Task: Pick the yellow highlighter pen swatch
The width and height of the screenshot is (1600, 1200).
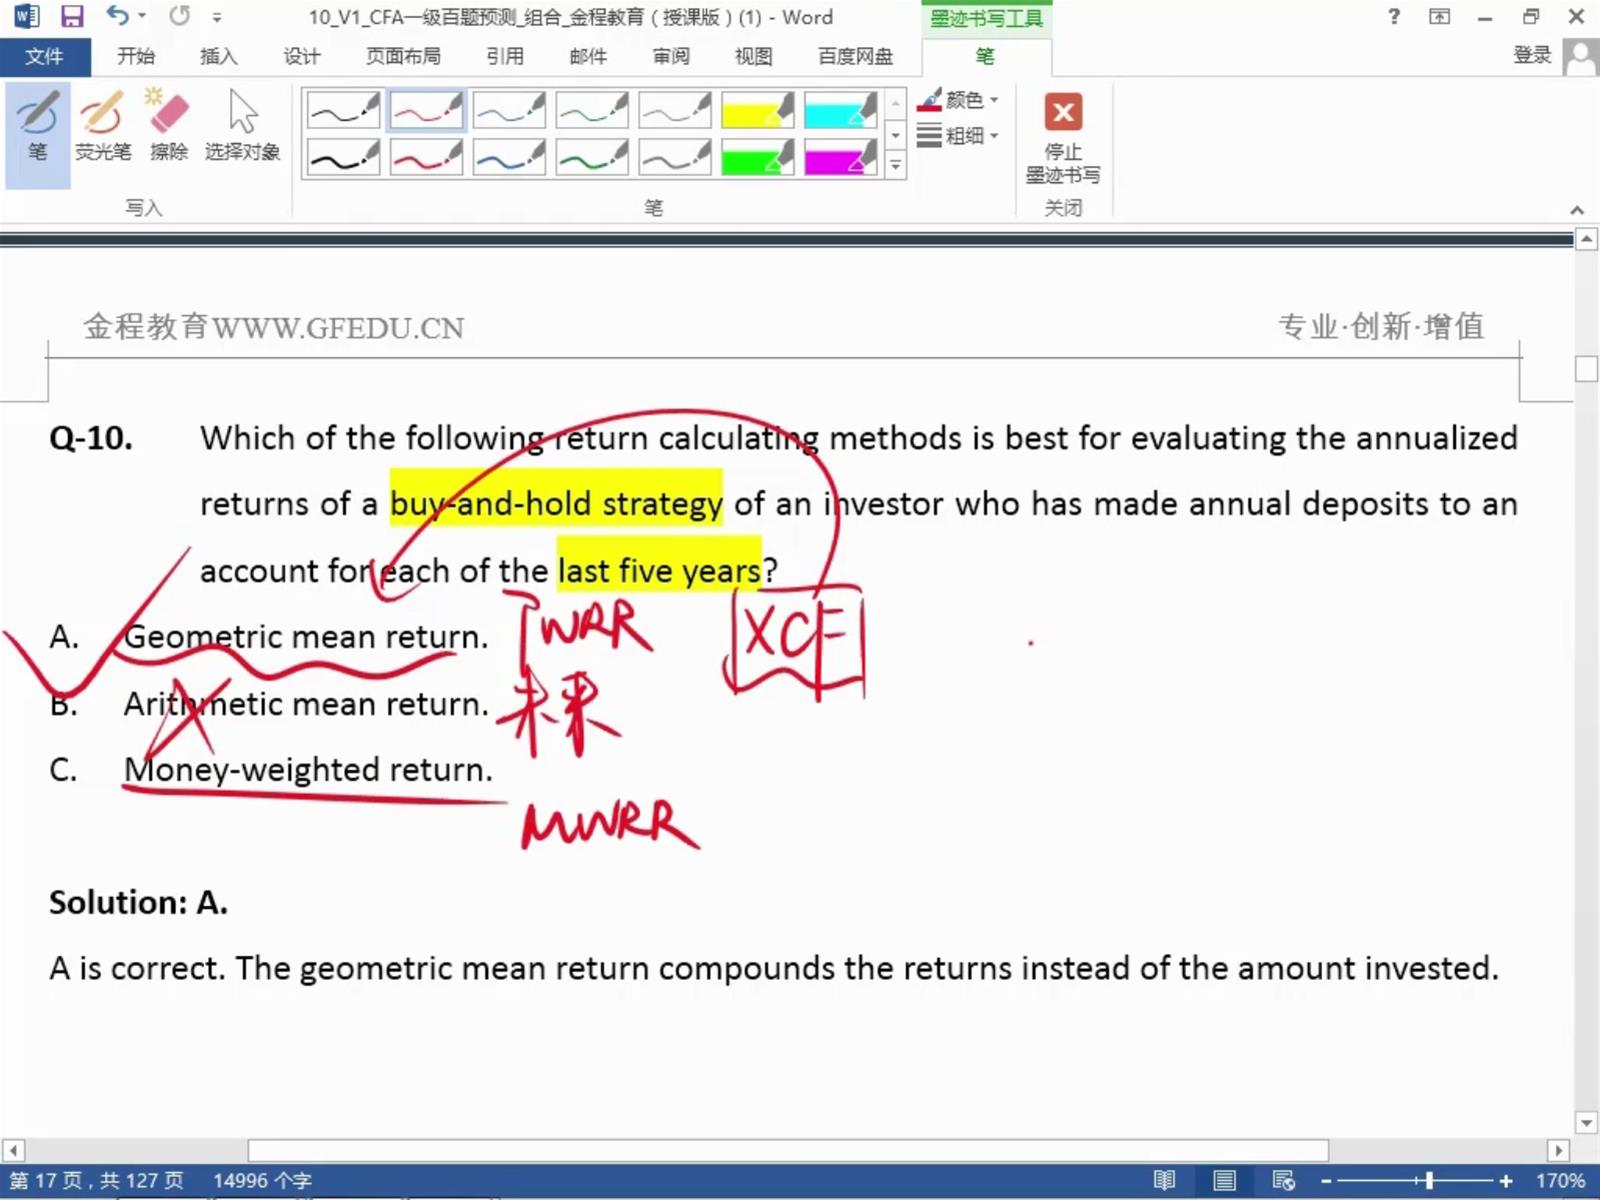Action: click(x=757, y=110)
